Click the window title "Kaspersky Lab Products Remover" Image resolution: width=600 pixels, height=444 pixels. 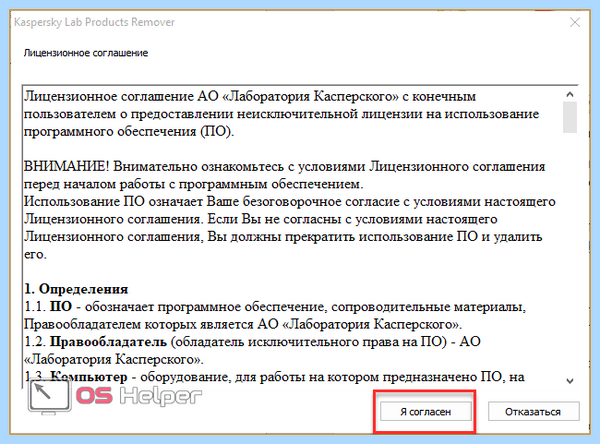pyautogui.click(x=94, y=22)
